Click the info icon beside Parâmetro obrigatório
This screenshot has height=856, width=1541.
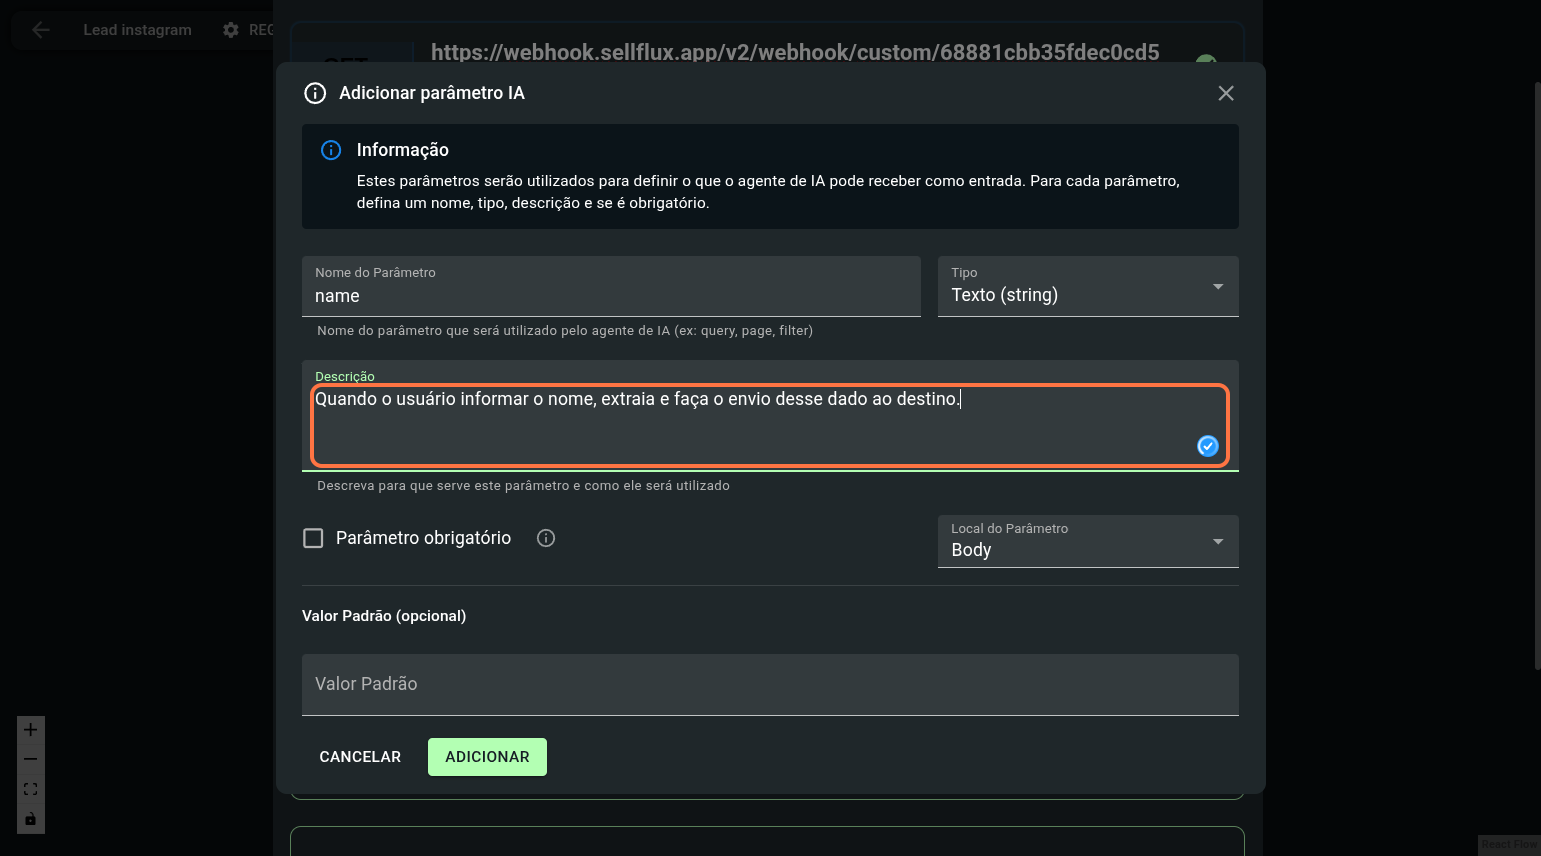[x=546, y=538]
